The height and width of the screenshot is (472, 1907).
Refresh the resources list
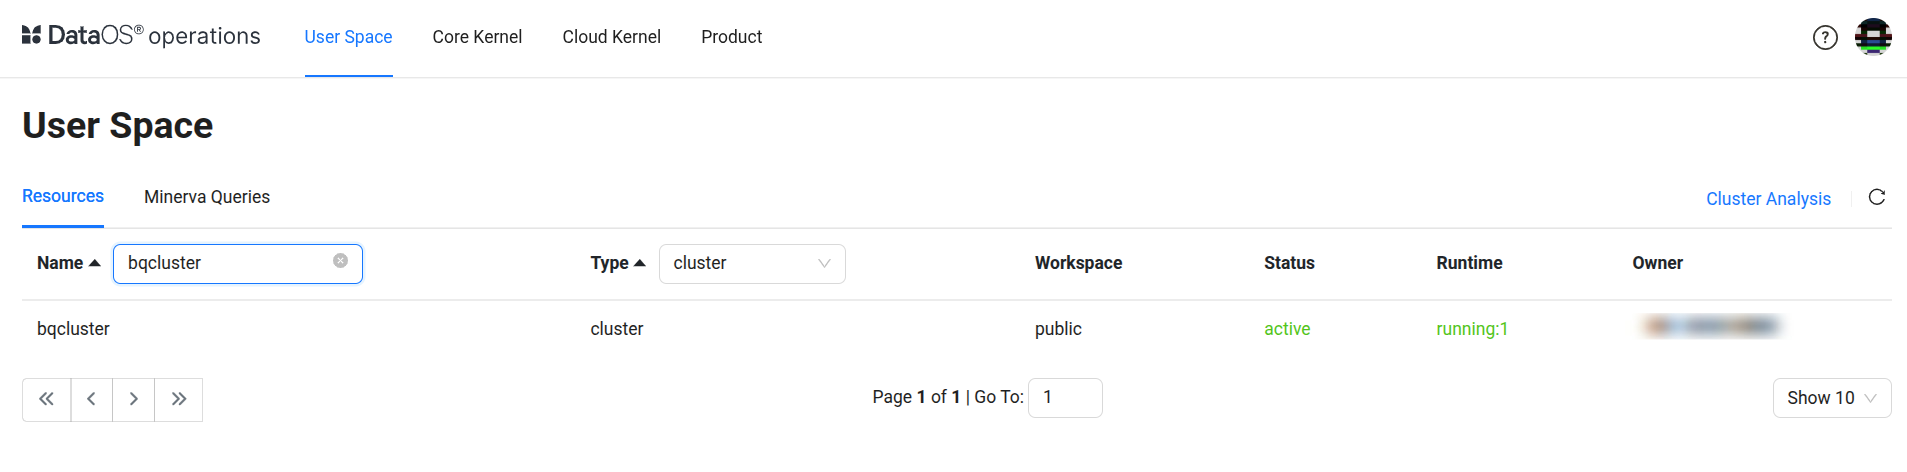[1877, 197]
